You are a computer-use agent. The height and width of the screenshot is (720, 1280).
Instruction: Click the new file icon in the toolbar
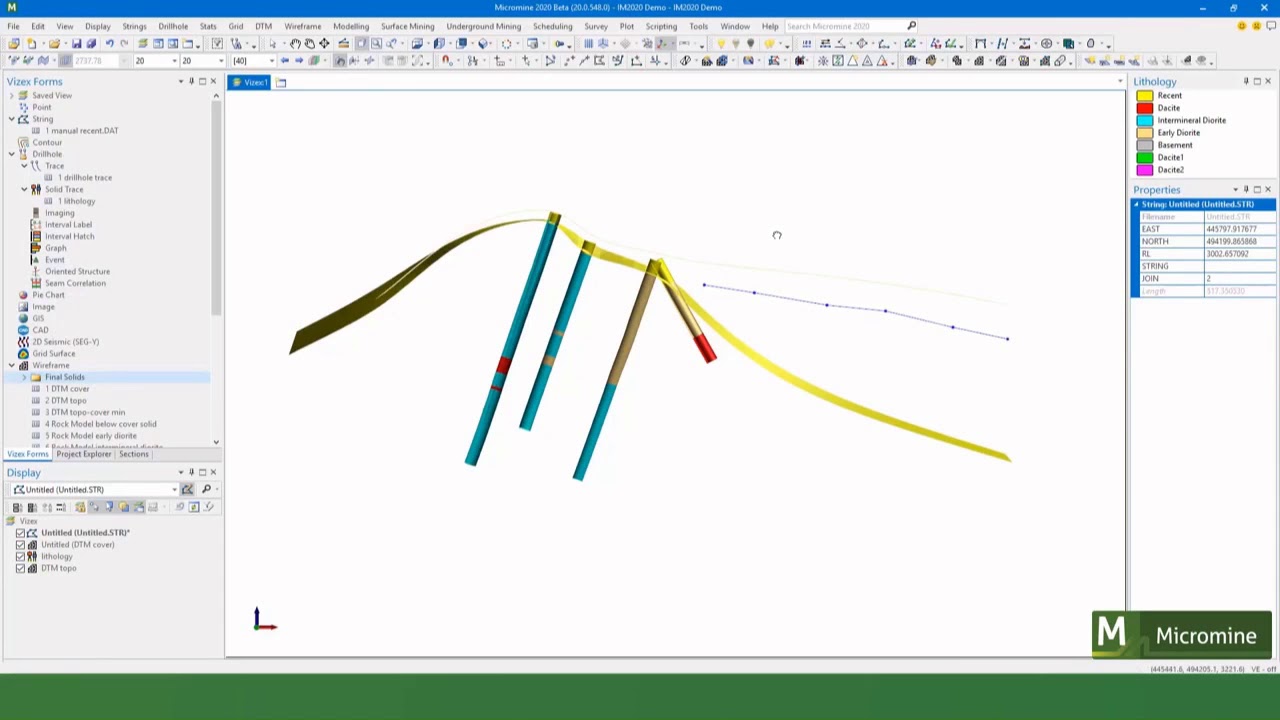[x=32, y=44]
